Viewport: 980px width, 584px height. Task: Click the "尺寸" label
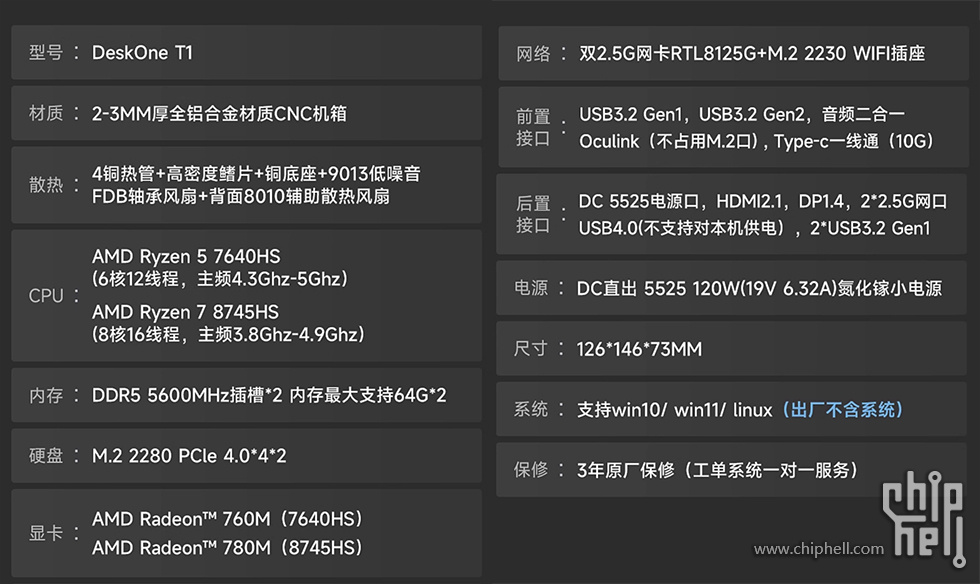coord(531,349)
